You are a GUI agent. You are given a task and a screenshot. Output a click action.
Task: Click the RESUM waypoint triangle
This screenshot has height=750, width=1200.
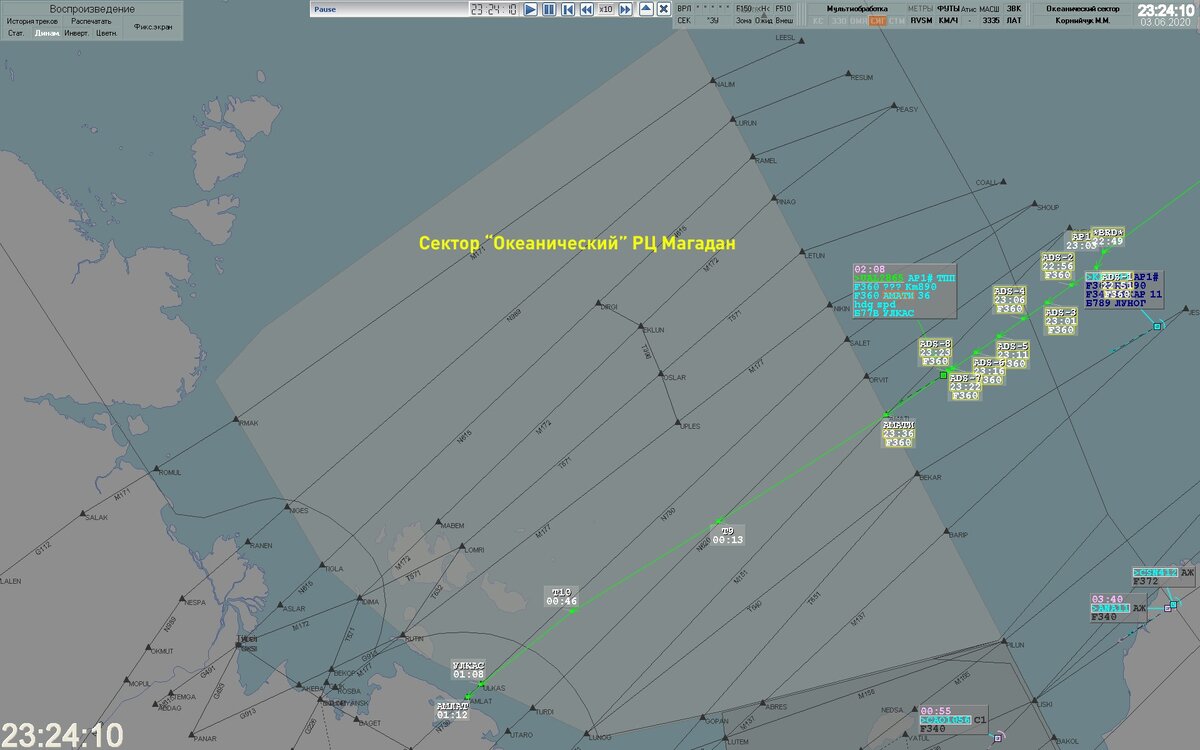click(x=848, y=74)
